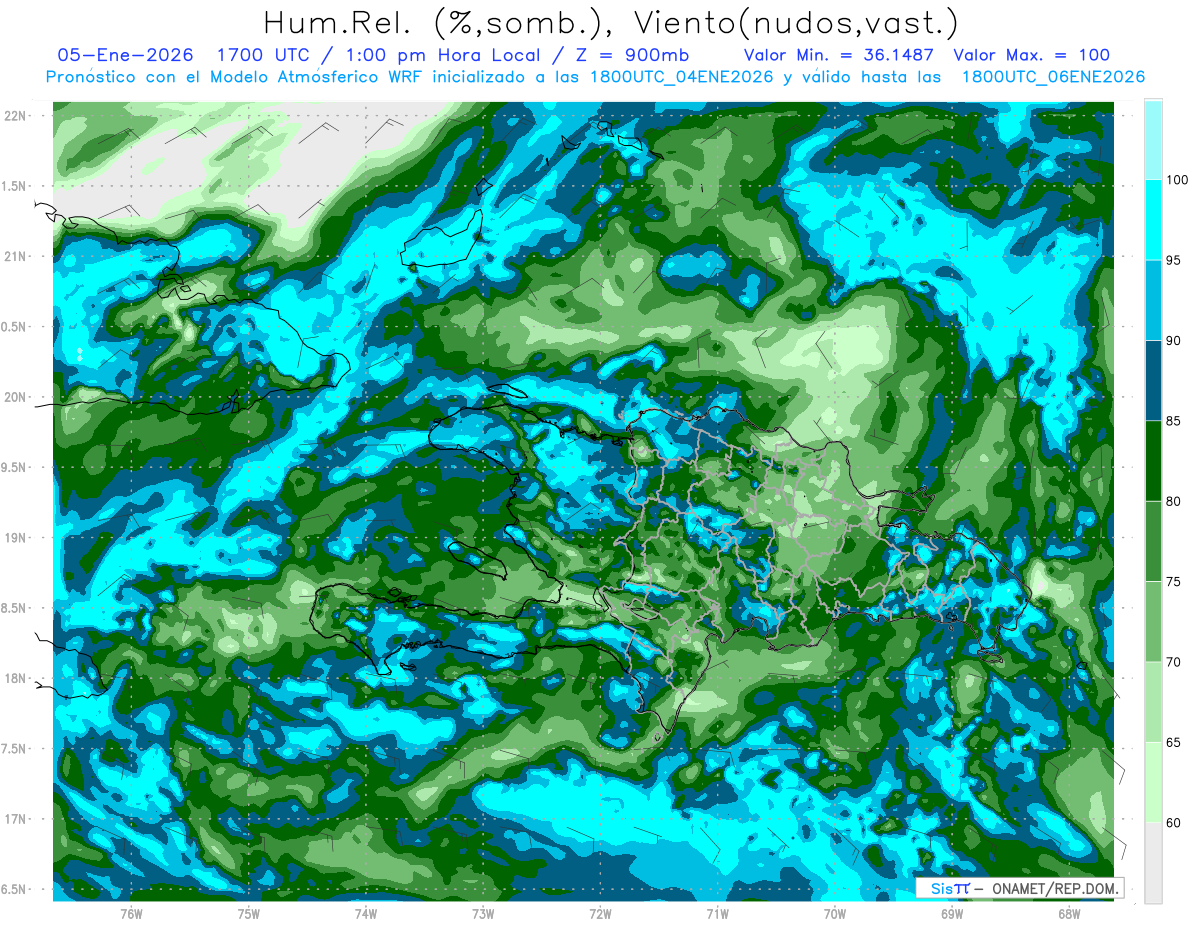Click the dark blue 85–90 colorbar segment
This screenshot has width=1200, height=927.
pos(1153,380)
